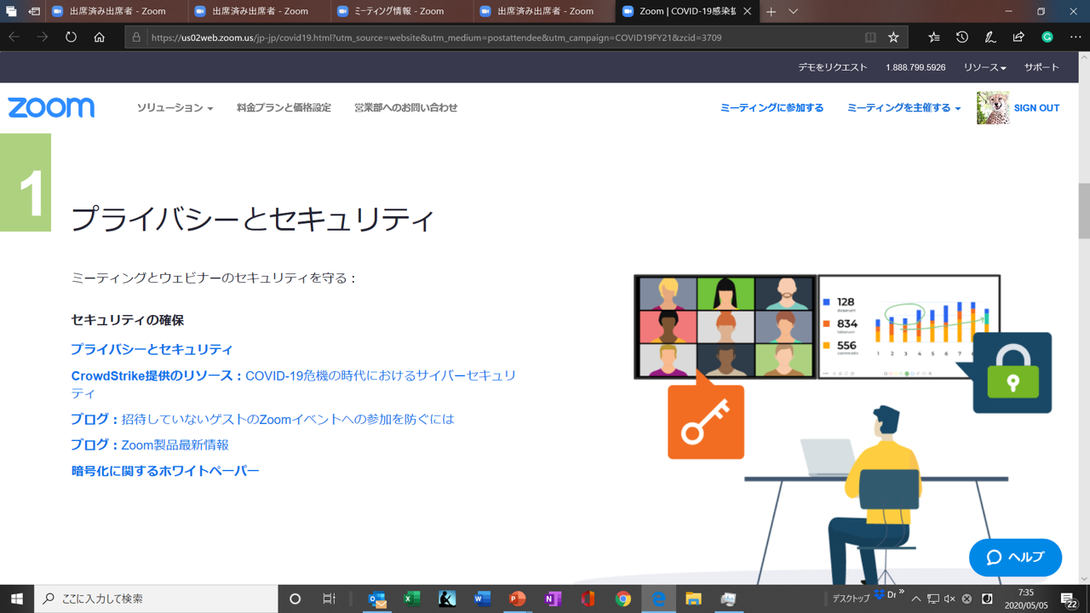Open File Explorer from the taskbar
Image resolution: width=1090 pixels, height=613 pixels.
pos(693,598)
